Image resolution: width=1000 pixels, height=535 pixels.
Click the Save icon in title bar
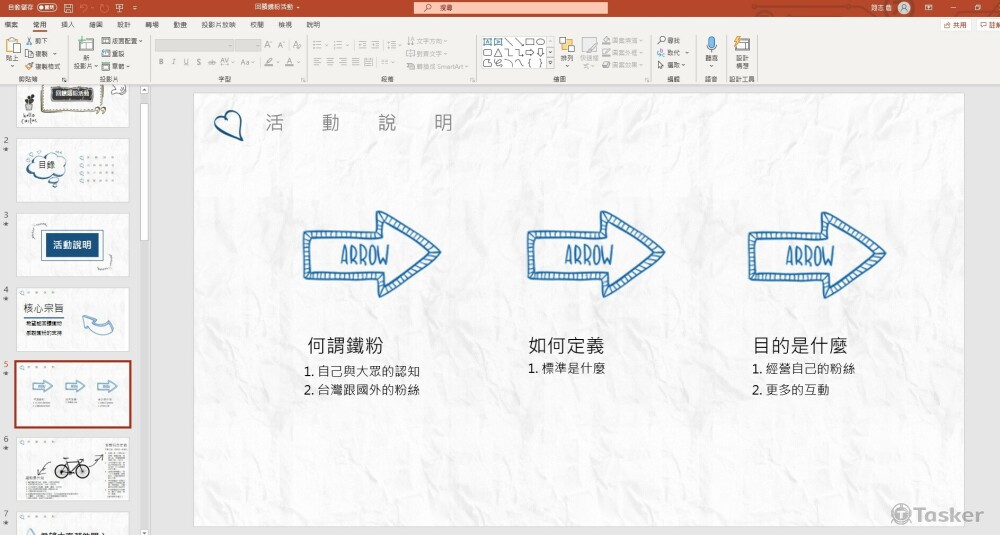coord(69,7)
